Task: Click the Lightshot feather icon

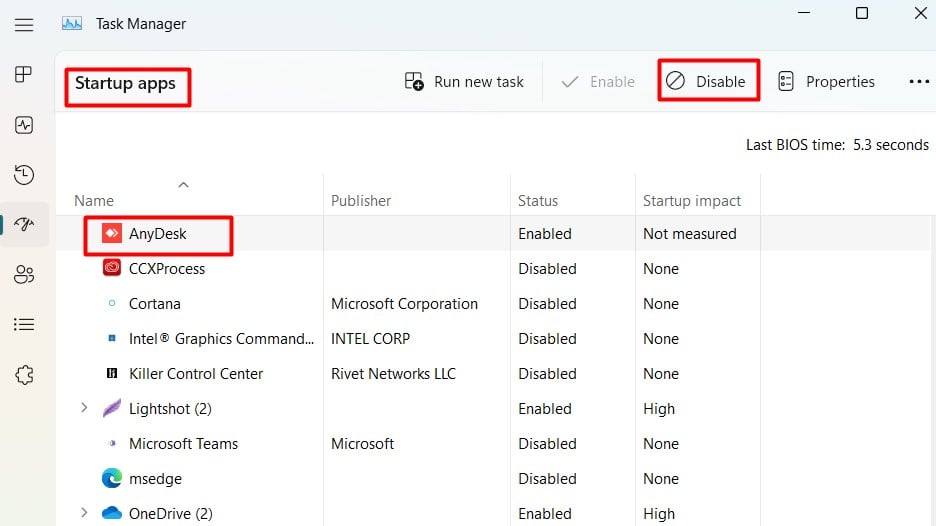Action: [112, 408]
